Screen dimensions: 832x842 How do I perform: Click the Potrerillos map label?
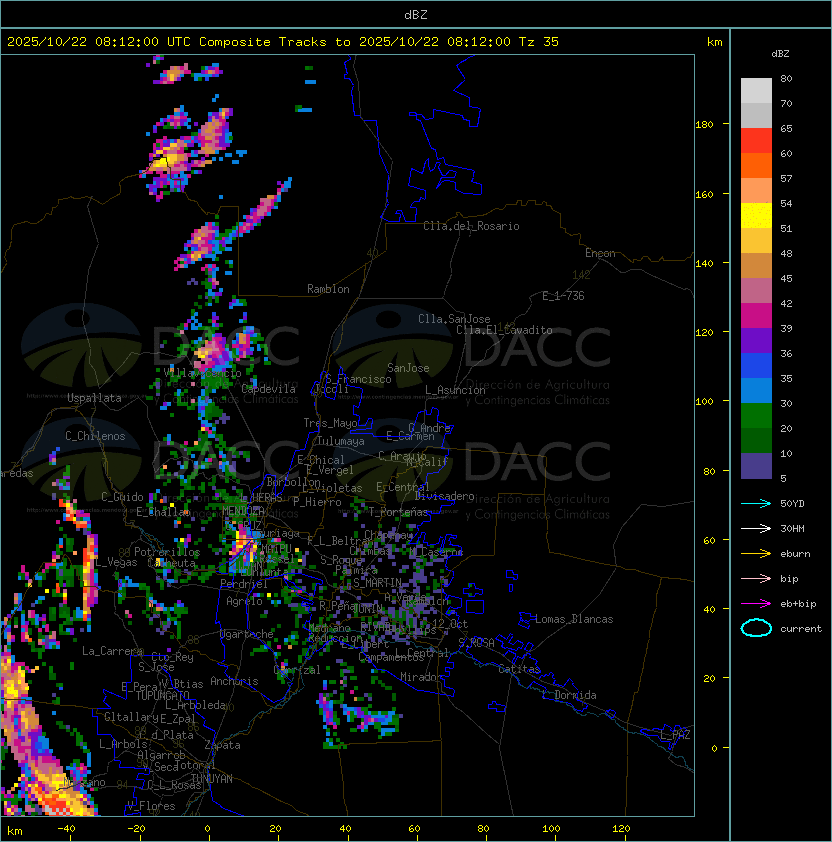(167, 552)
